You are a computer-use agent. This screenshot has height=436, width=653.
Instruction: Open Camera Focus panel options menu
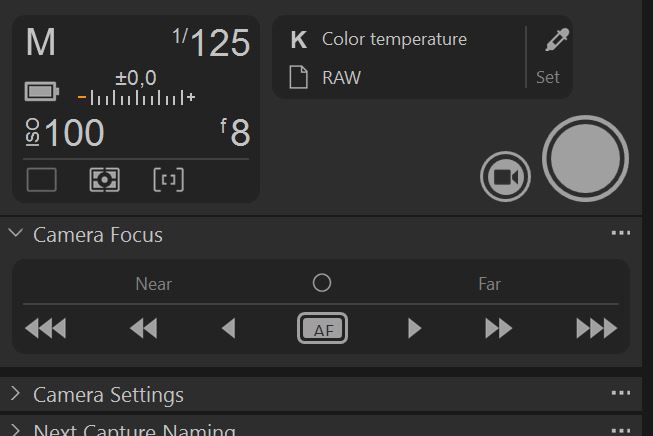621,233
